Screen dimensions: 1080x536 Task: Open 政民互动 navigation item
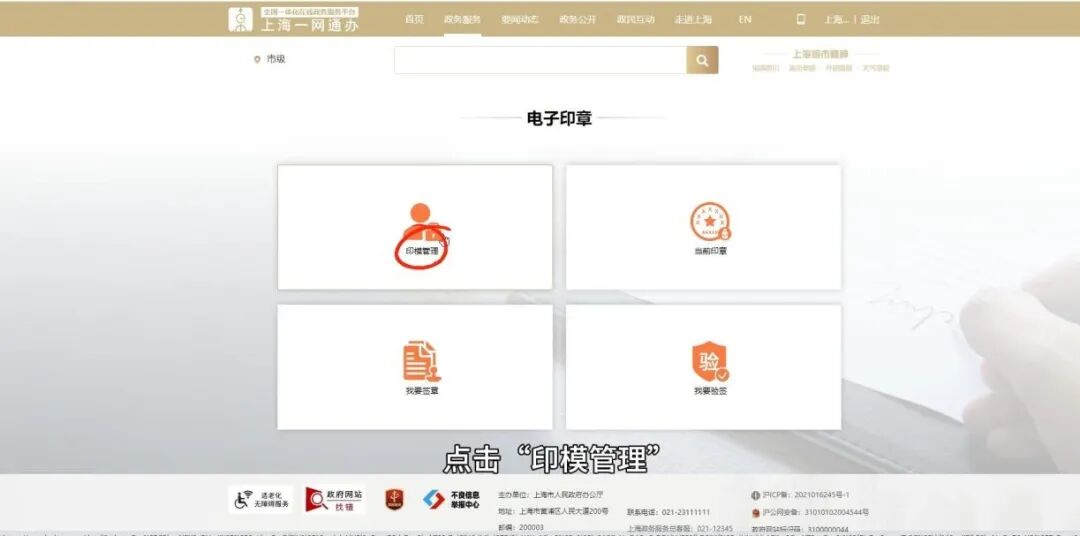[x=635, y=19]
